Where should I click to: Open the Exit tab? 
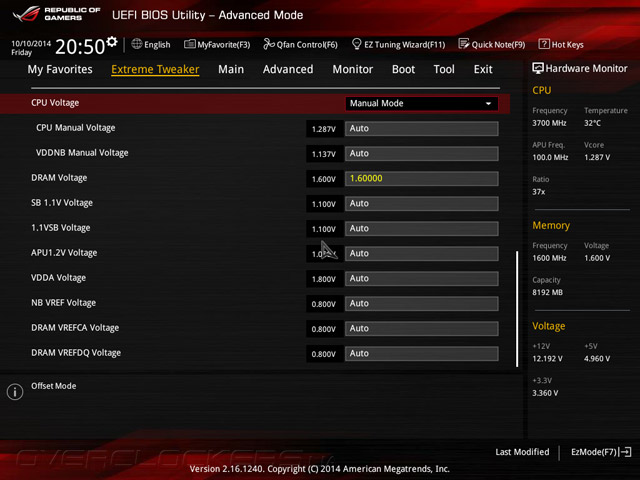483,69
